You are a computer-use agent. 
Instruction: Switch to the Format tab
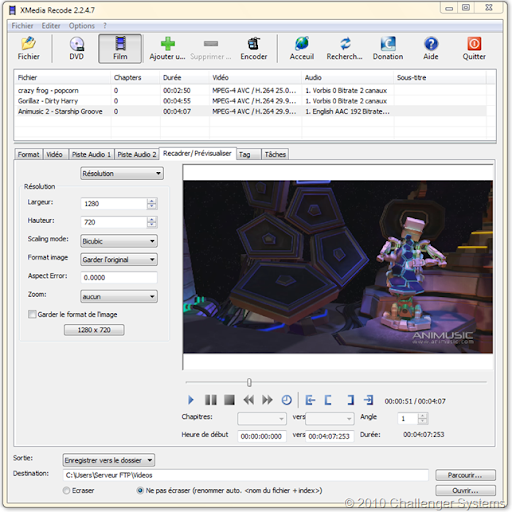point(28,154)
